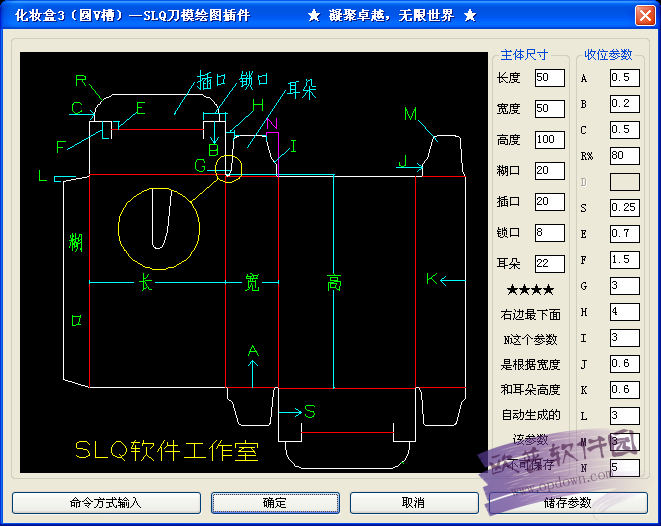Click the R% parameter label

(x=587, y=156)
